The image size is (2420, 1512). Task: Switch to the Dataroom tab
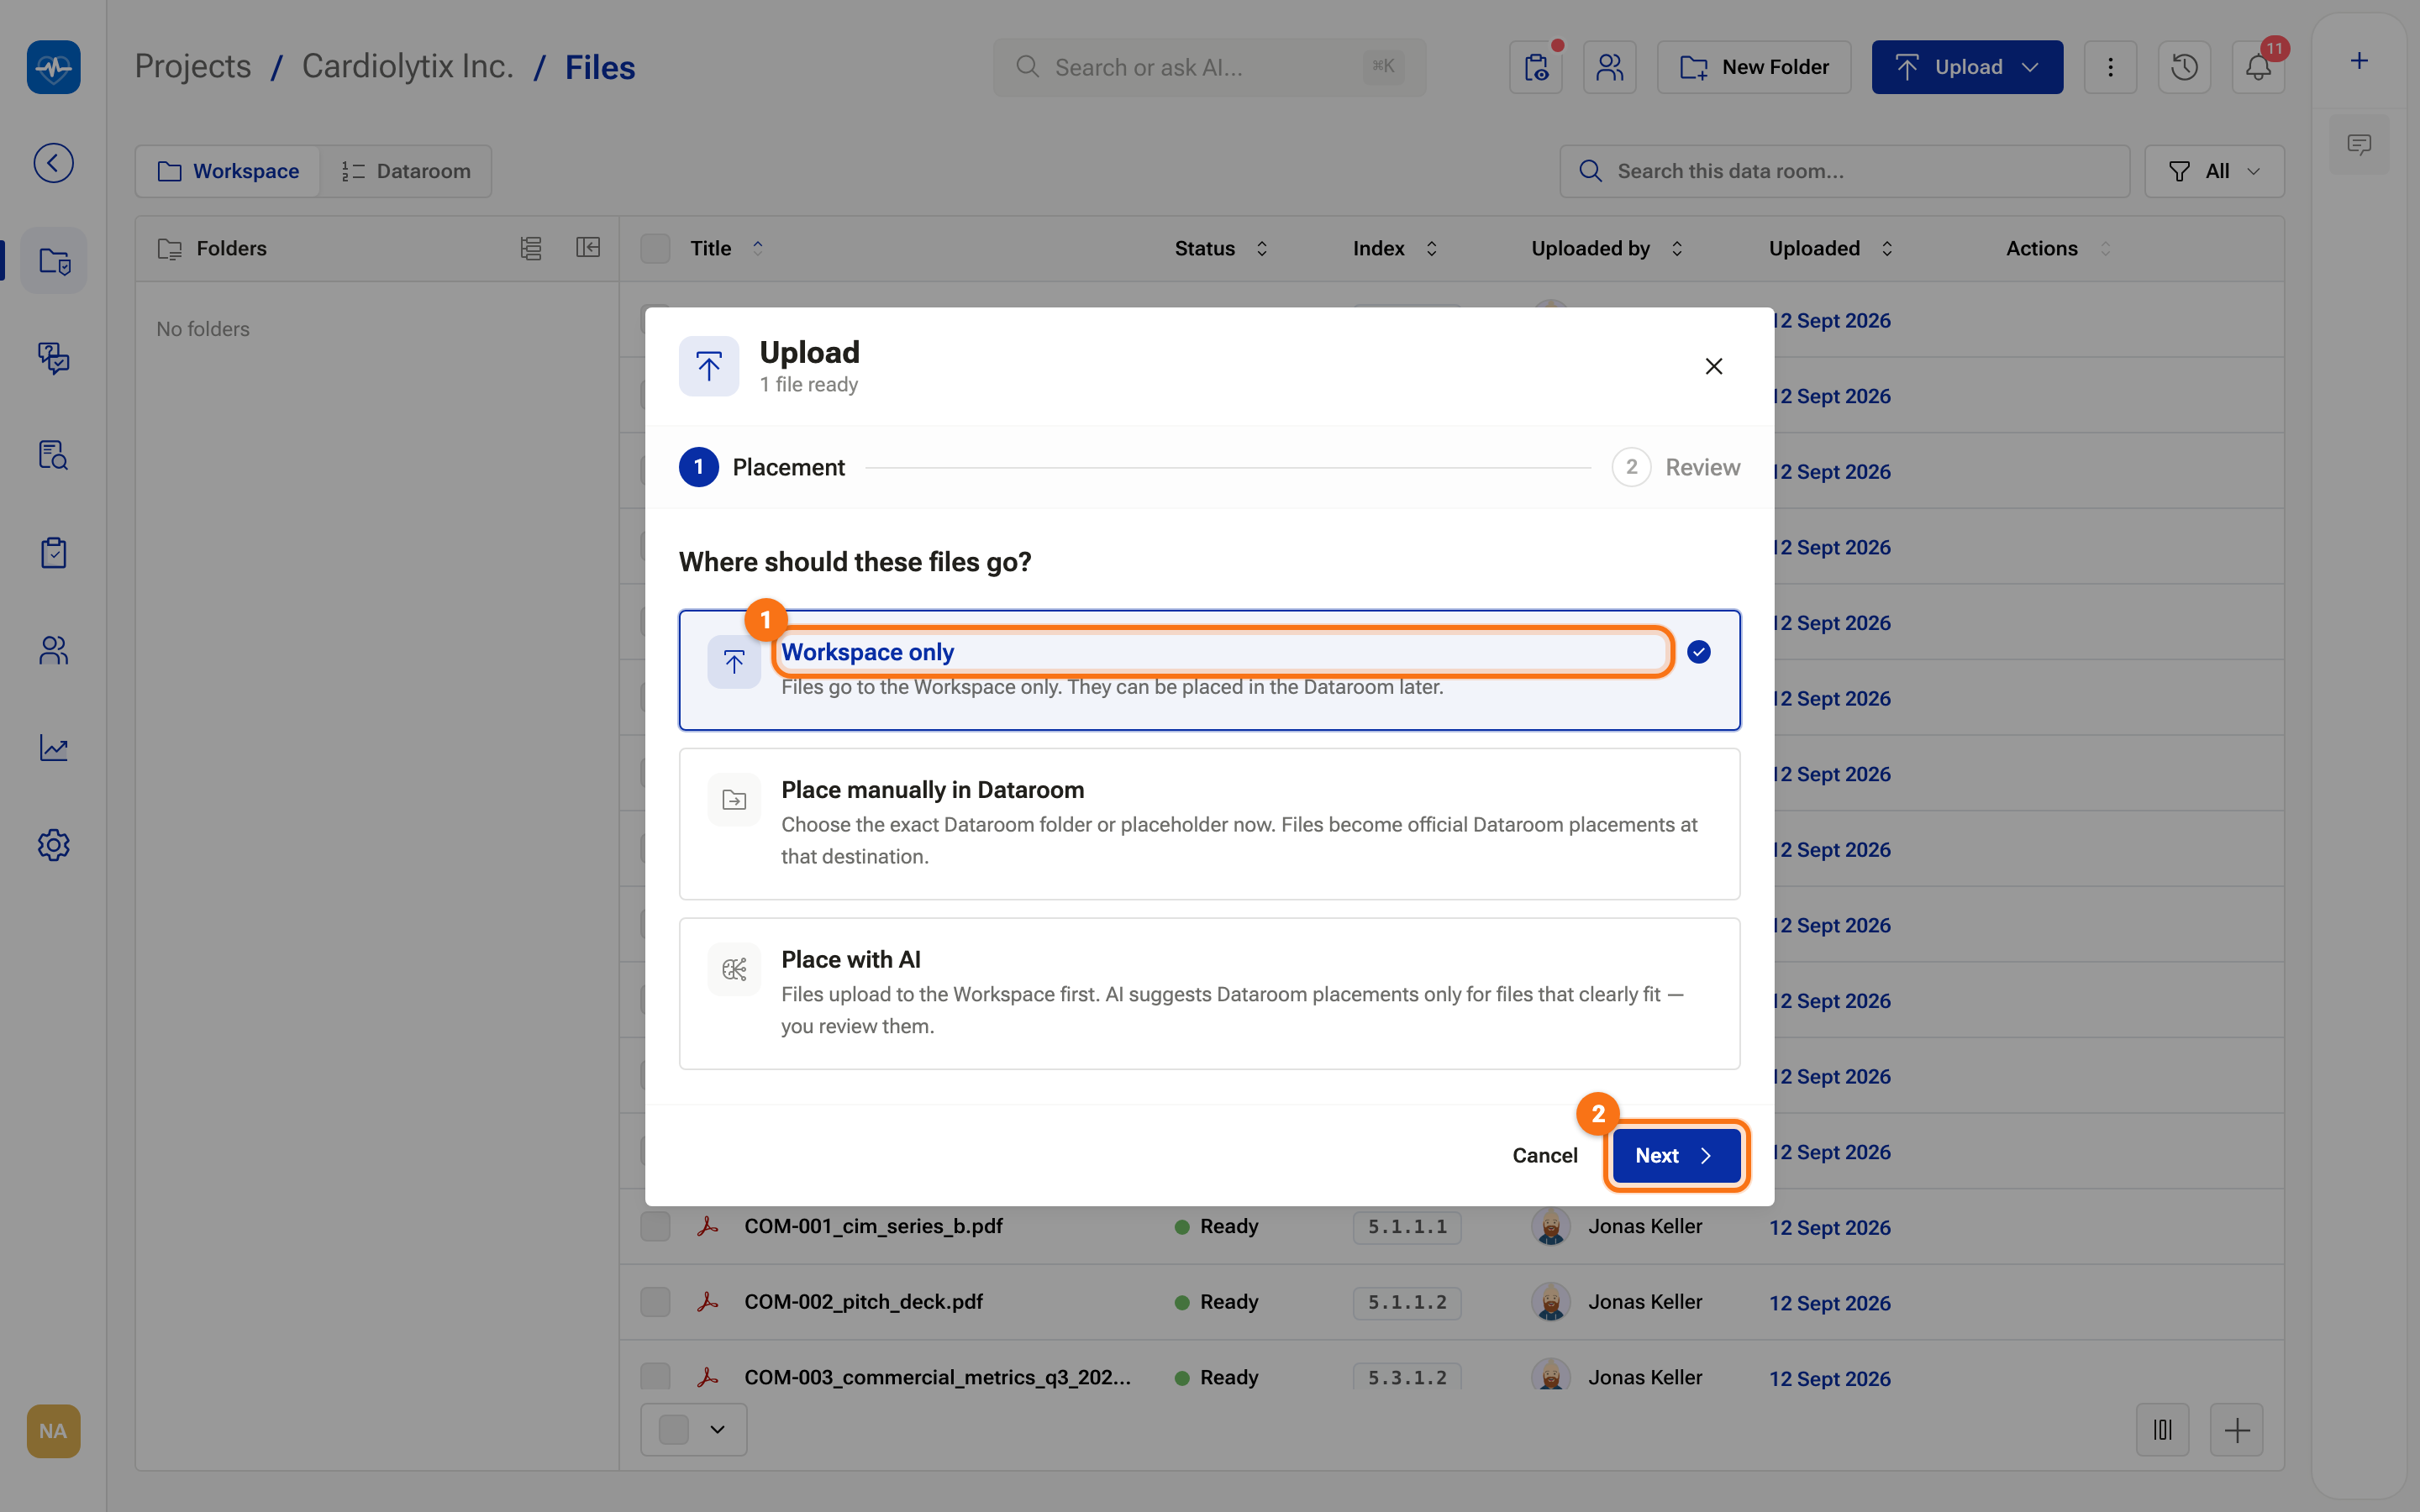pyautogui.click(x=406, y=171)
